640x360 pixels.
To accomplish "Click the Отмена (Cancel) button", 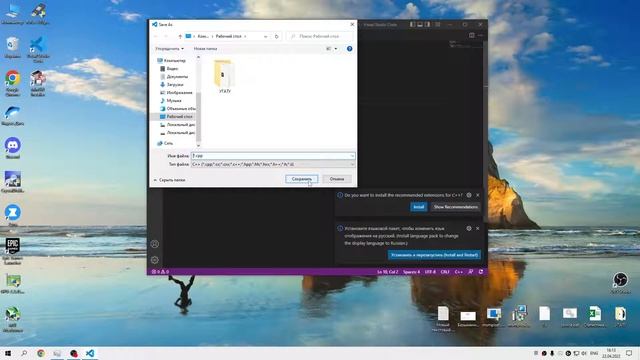I will (337, 179).
